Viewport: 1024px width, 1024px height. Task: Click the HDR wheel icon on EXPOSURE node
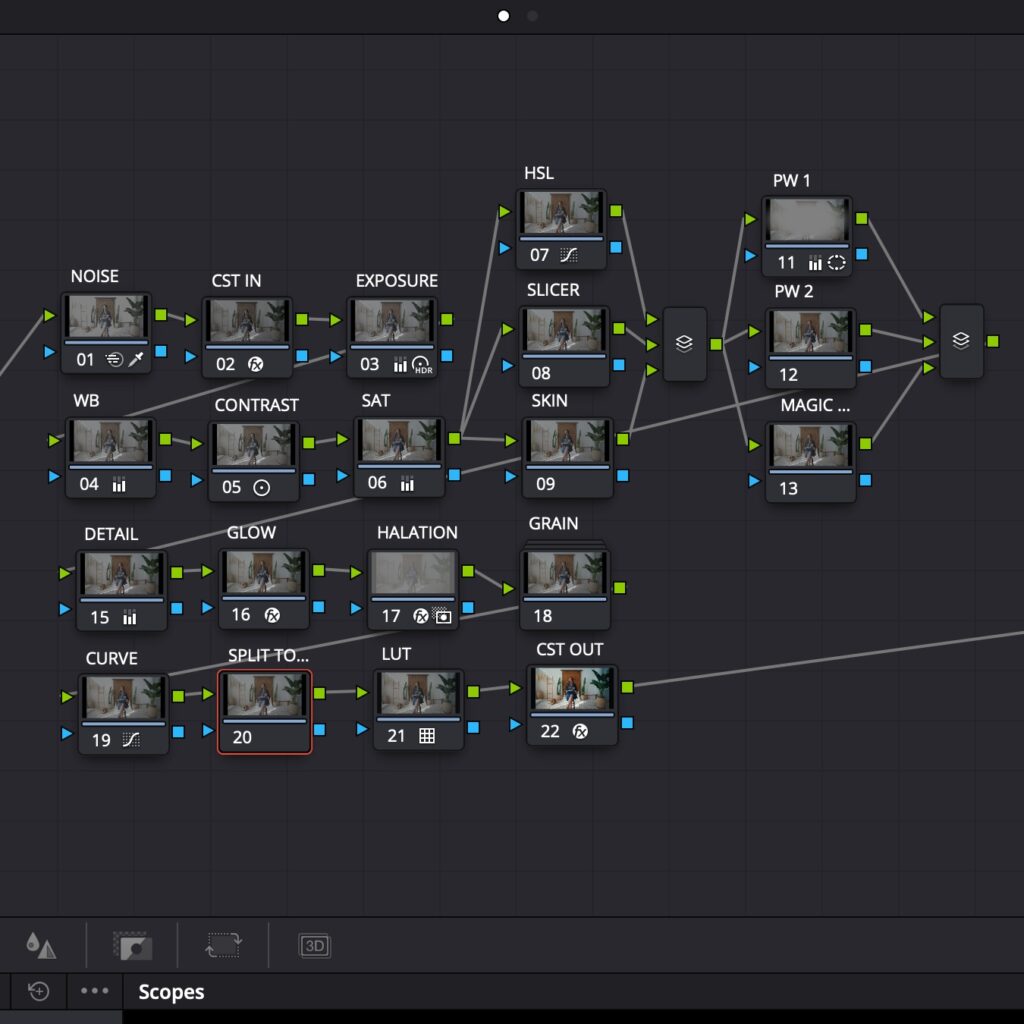coord(421,365)
